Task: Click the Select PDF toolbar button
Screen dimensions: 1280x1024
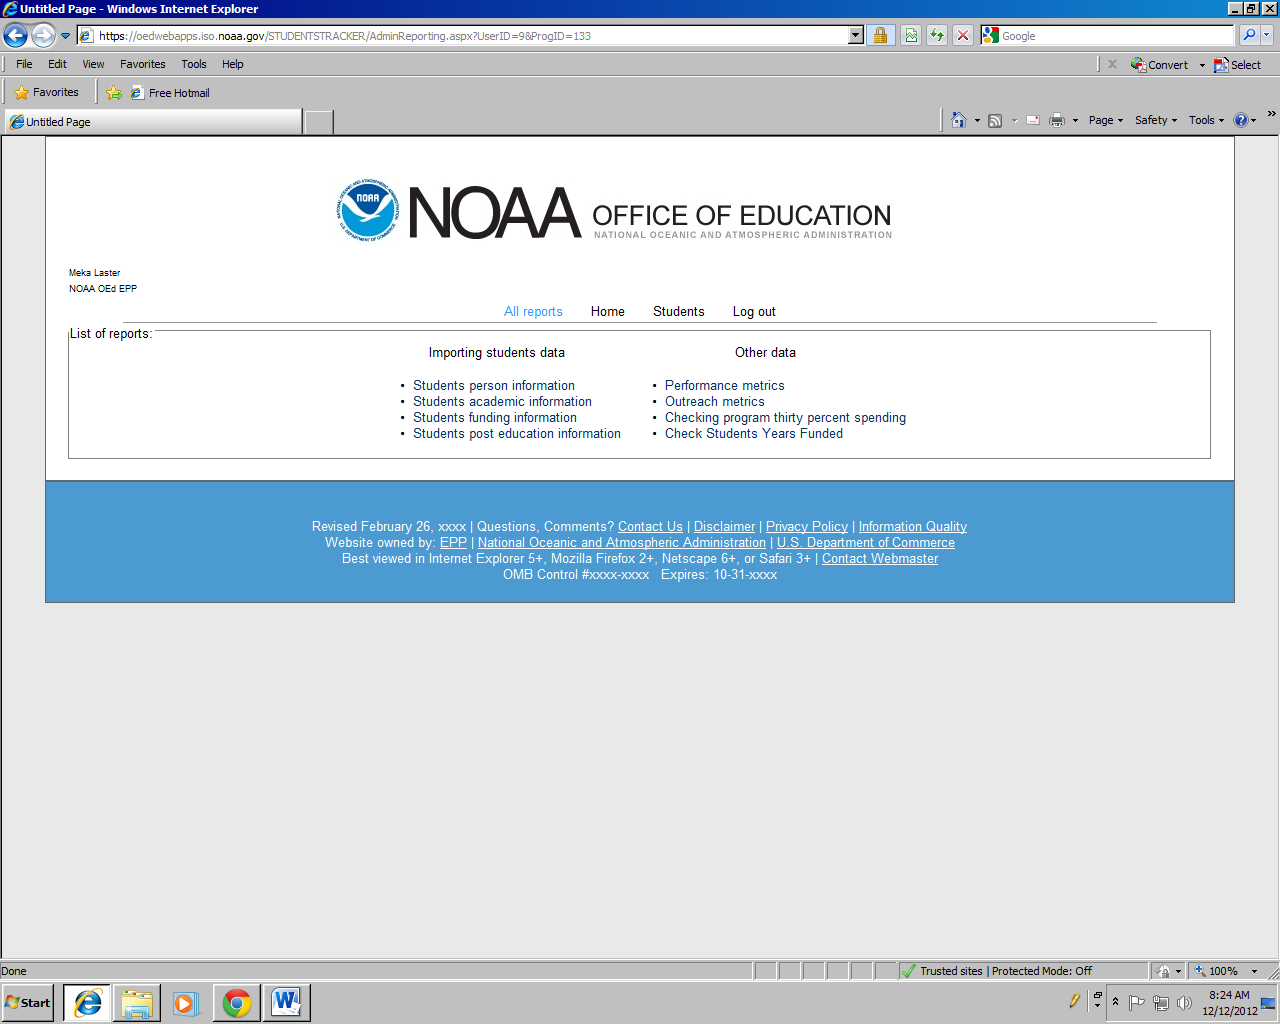Action: tap(1237, 65)
